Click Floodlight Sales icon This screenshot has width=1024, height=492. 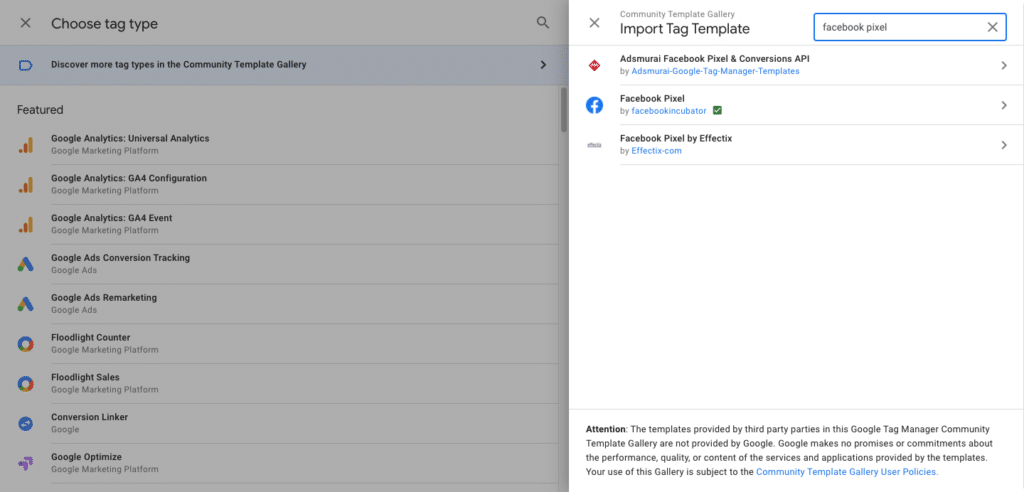tap(25, 384)
